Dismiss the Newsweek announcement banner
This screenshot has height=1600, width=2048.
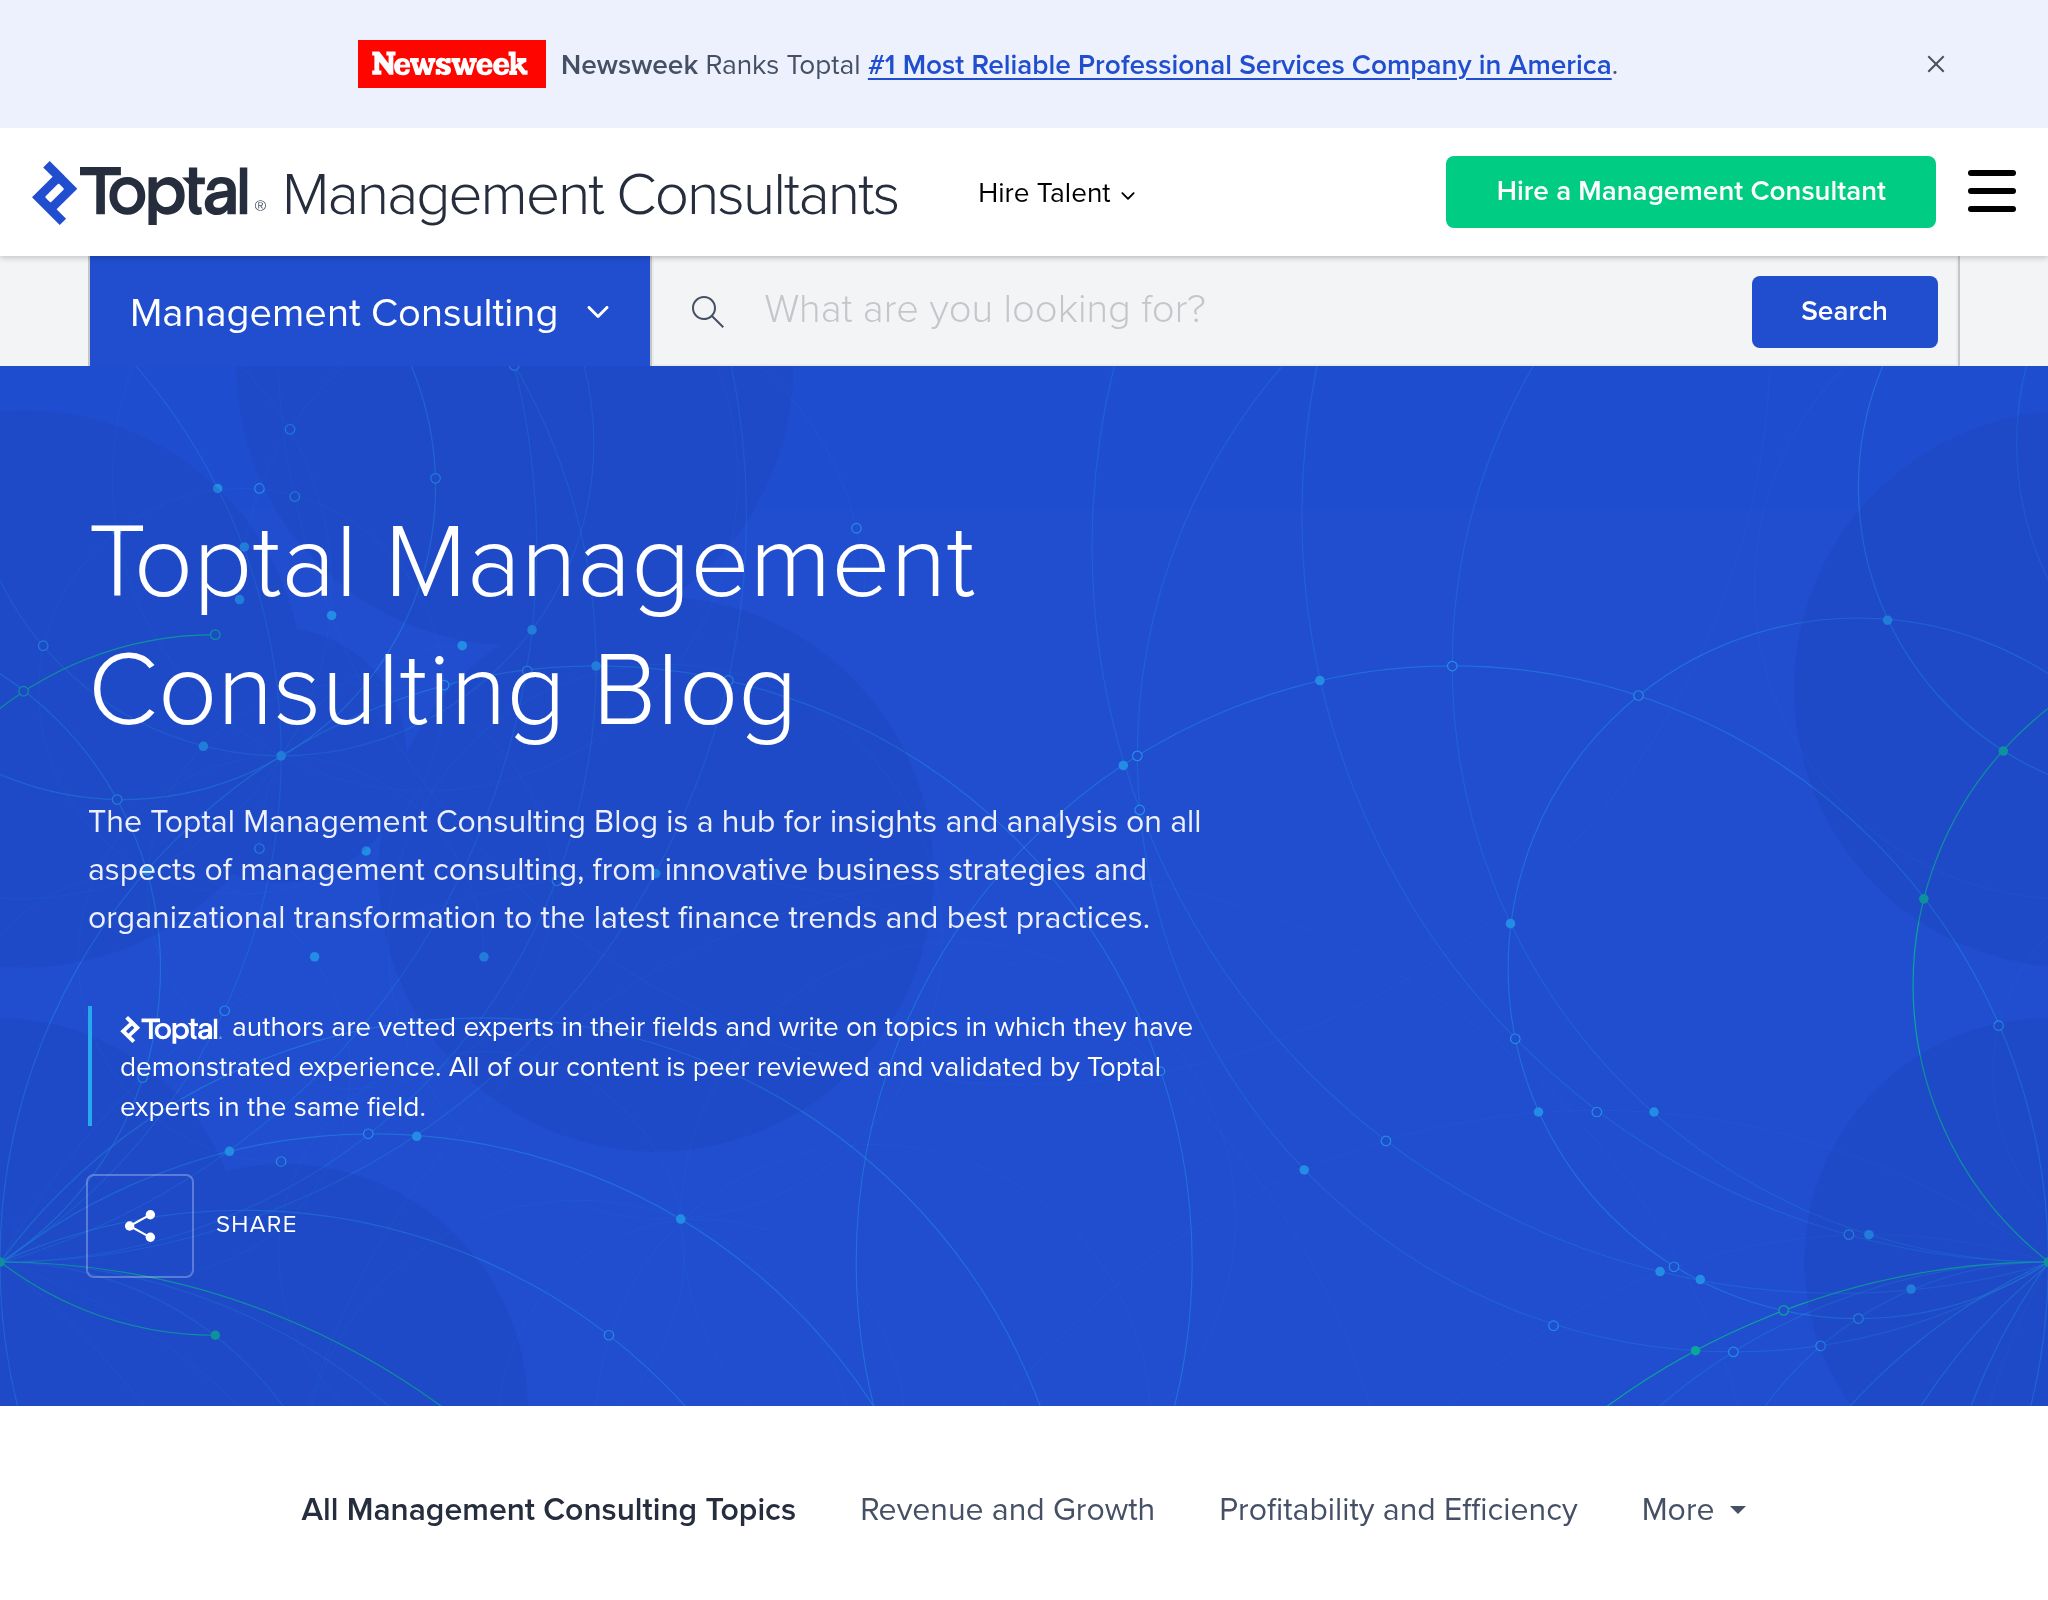tap(1936, 64)
